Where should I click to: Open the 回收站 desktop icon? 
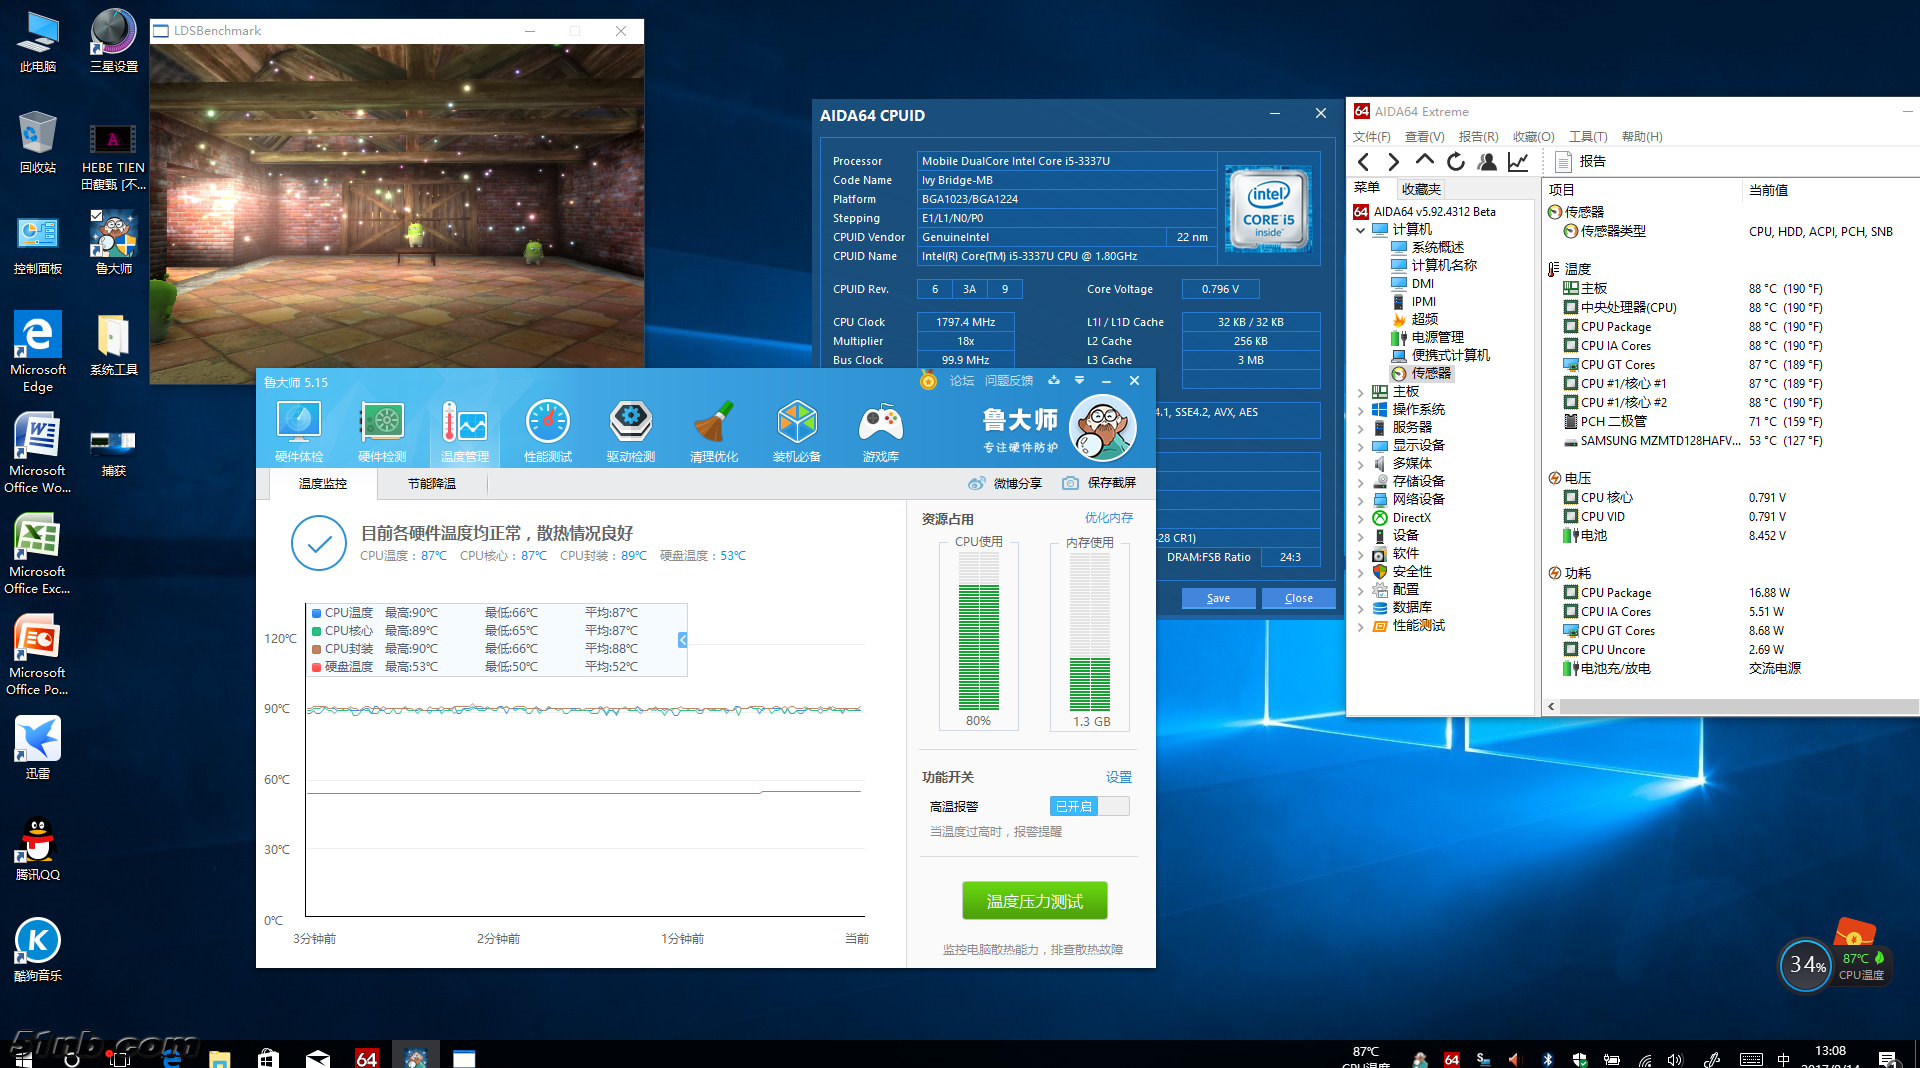pyautogui.click(x=38, y=143)
